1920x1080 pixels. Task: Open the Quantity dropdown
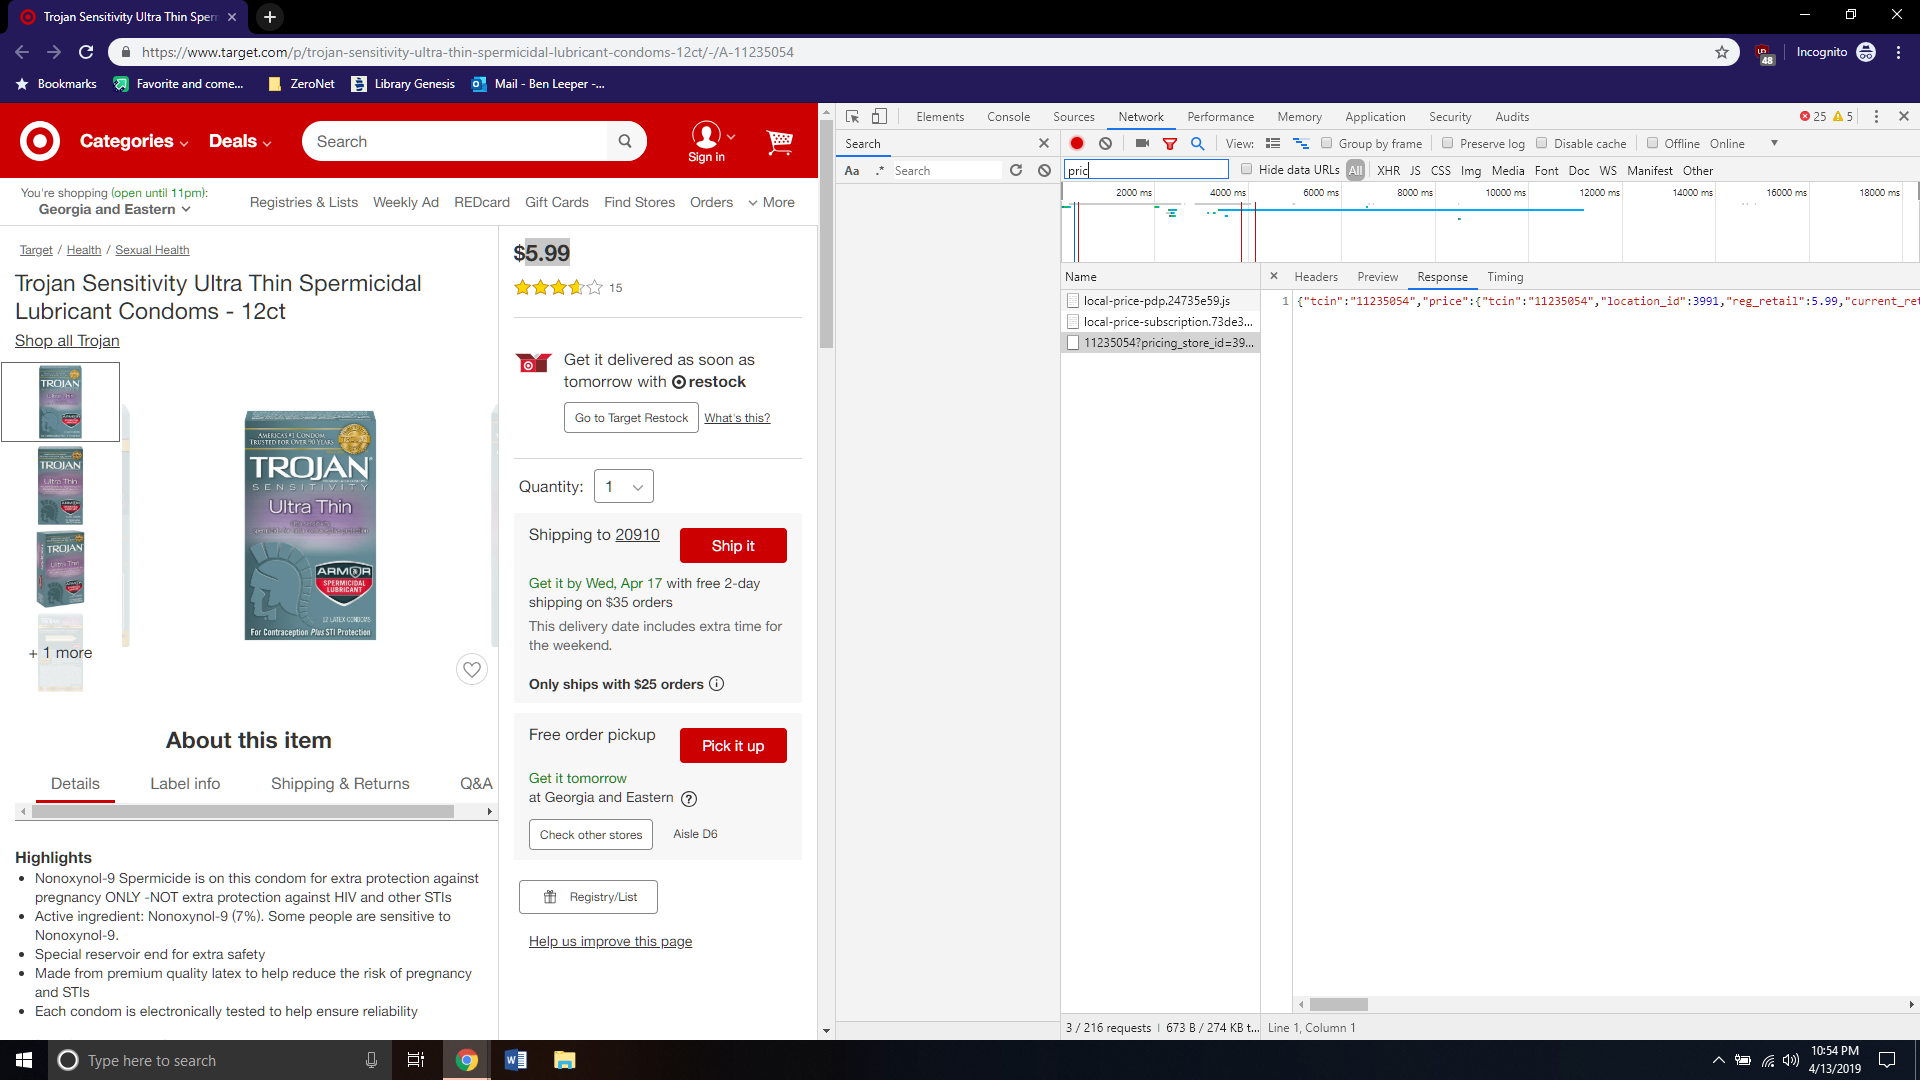point(624,487)
